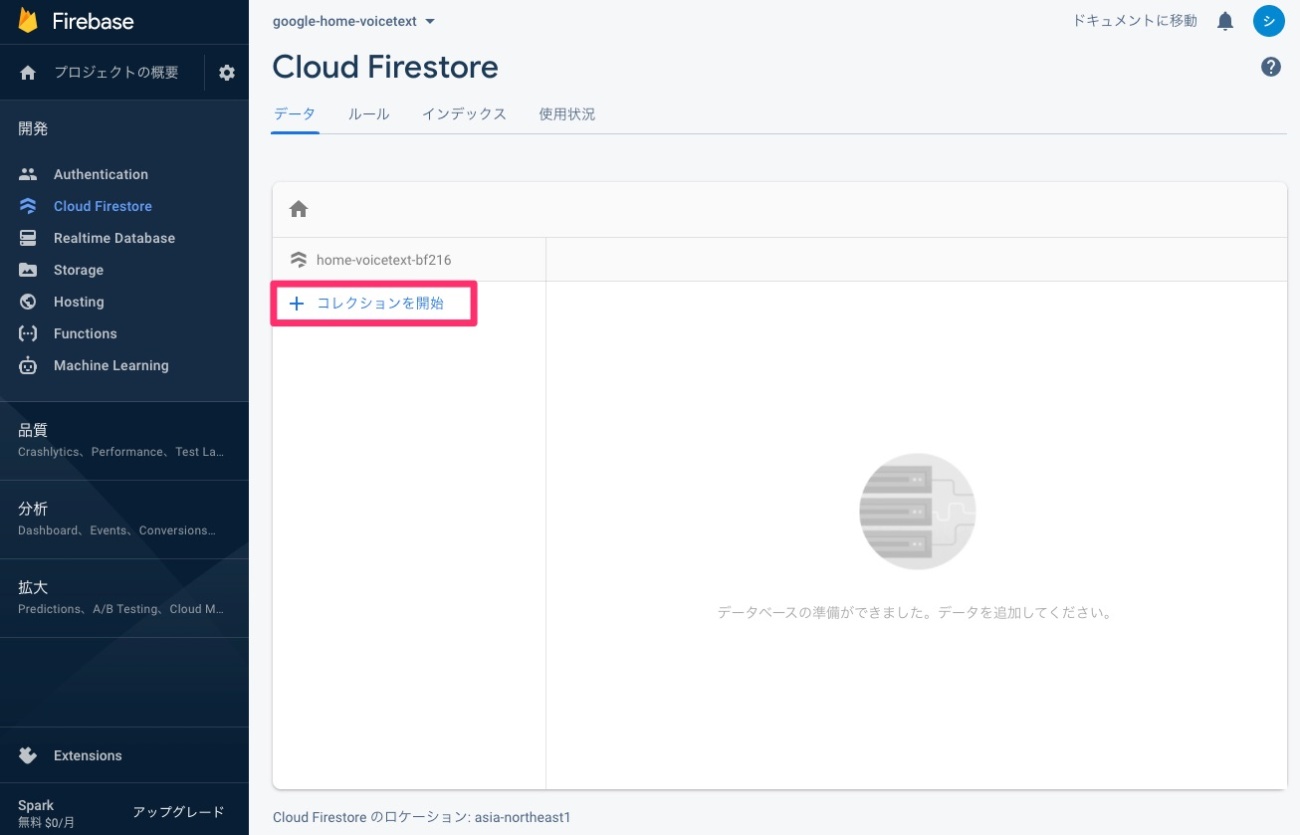Viewport: 1300px width, 835px height.
Task: Open Extensions in the sidebar
Action: tap(88, 756)
